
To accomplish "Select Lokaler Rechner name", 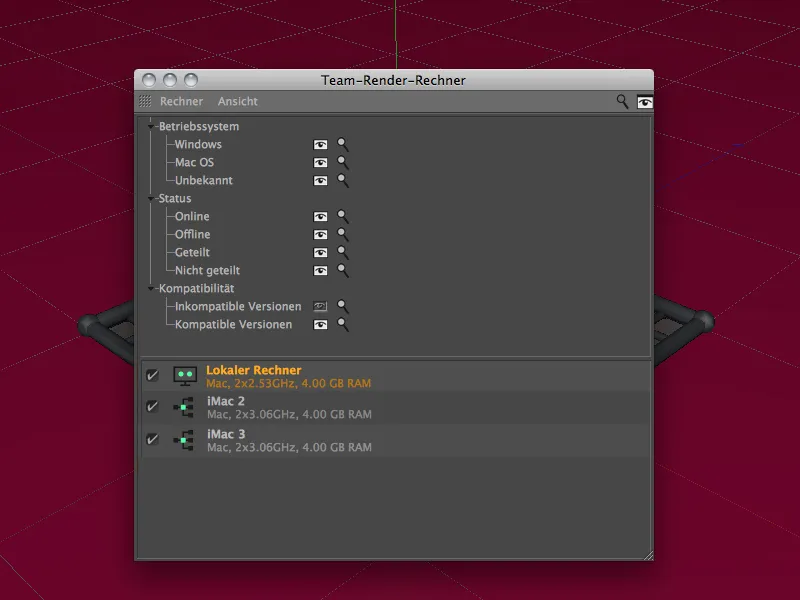I will pos(254,370).
